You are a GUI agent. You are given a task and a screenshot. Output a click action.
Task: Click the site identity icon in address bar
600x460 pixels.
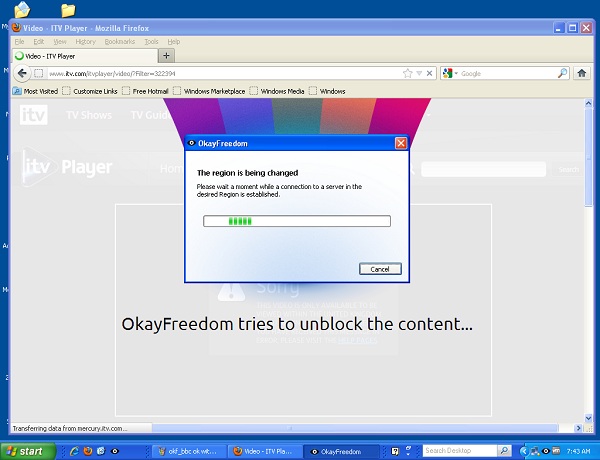click(39, 73)
